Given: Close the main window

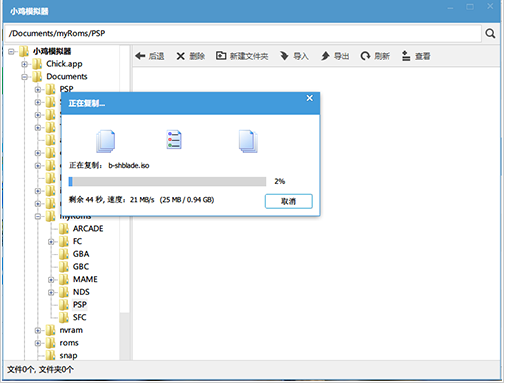Looking at the screenshot, I should tap(490, 6).
